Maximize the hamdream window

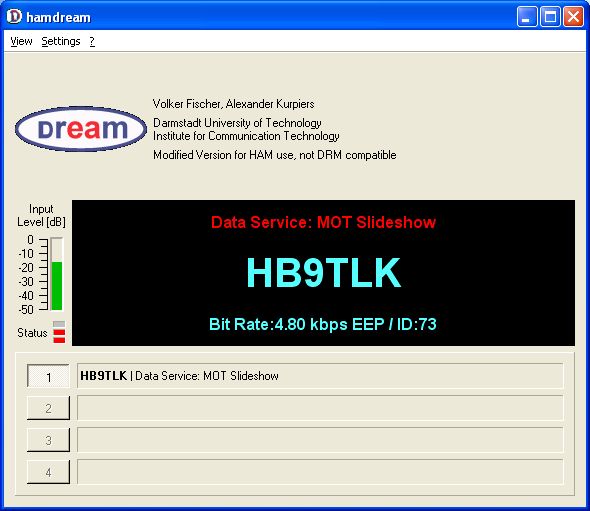(550, 17)
